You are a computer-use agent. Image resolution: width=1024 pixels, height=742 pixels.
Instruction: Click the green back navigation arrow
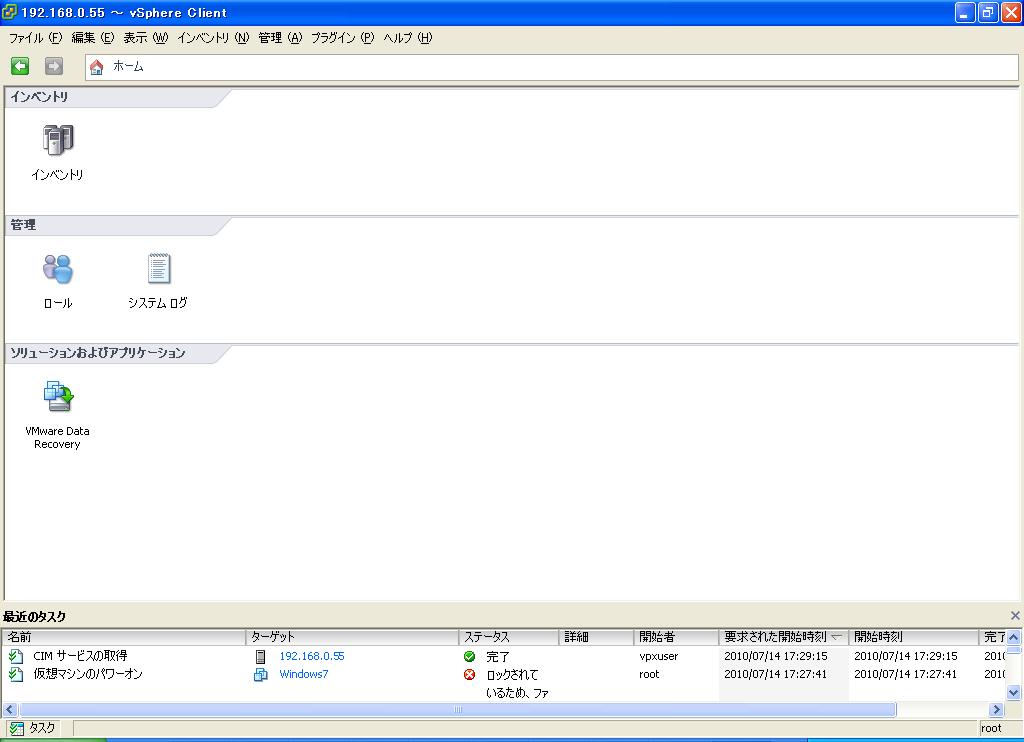20,66
